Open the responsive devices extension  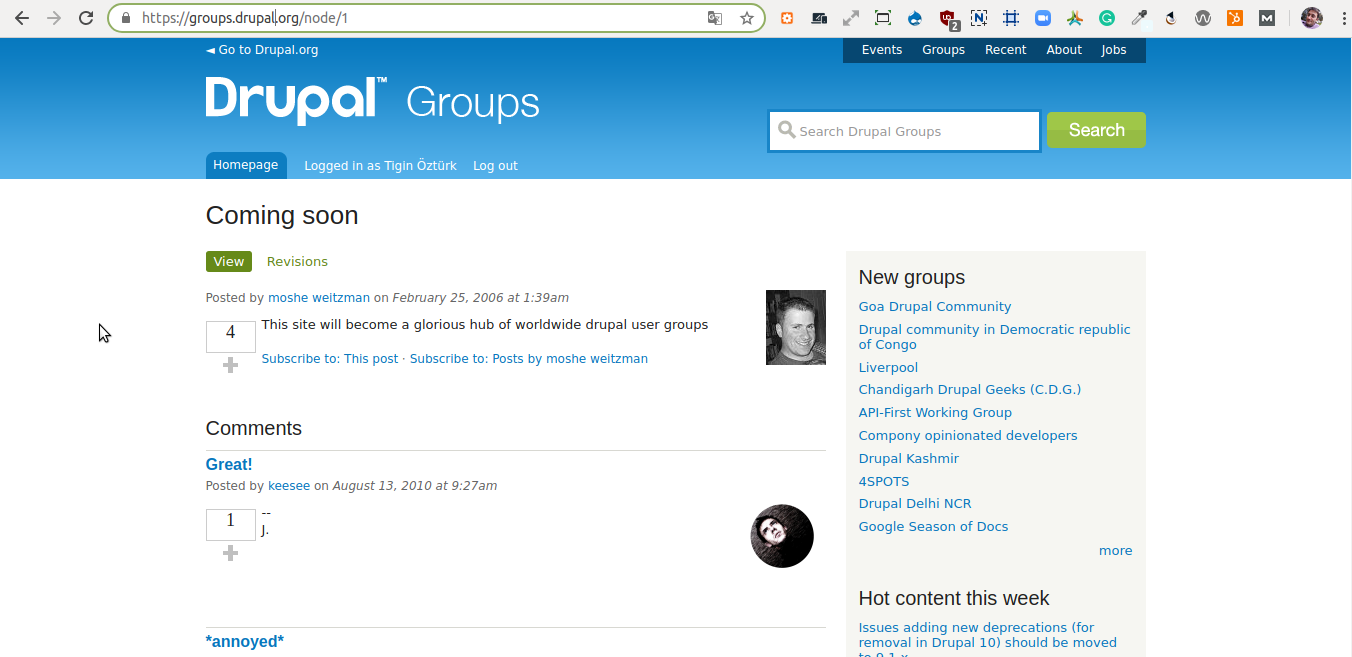click(x=819, y=18)
